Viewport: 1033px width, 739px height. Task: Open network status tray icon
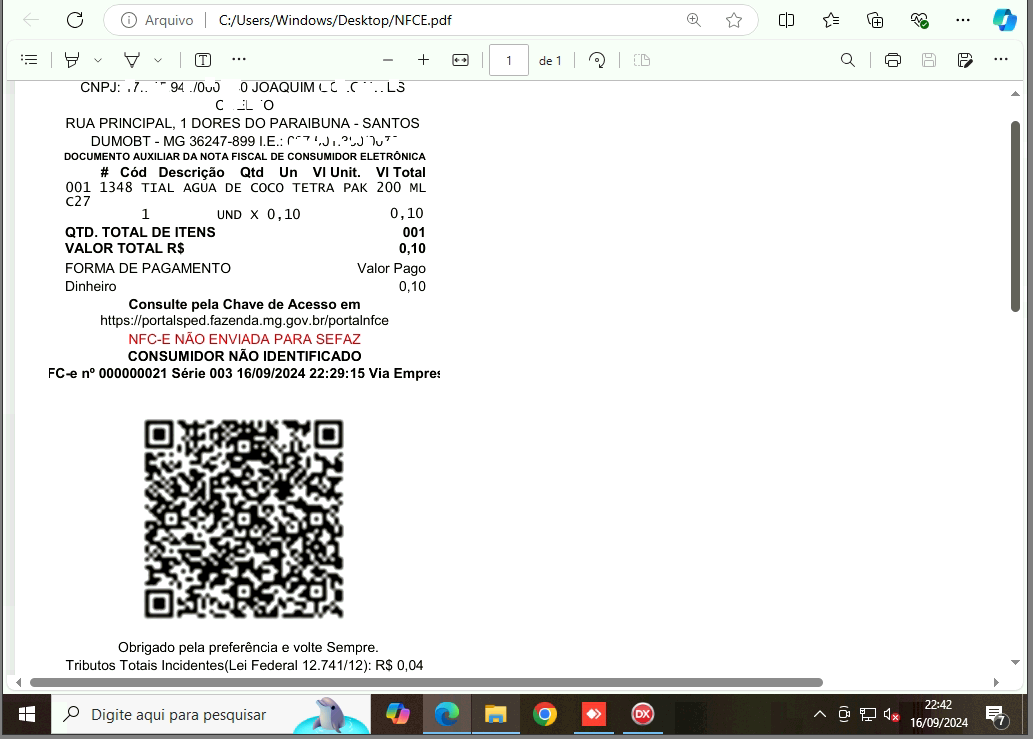868,715
